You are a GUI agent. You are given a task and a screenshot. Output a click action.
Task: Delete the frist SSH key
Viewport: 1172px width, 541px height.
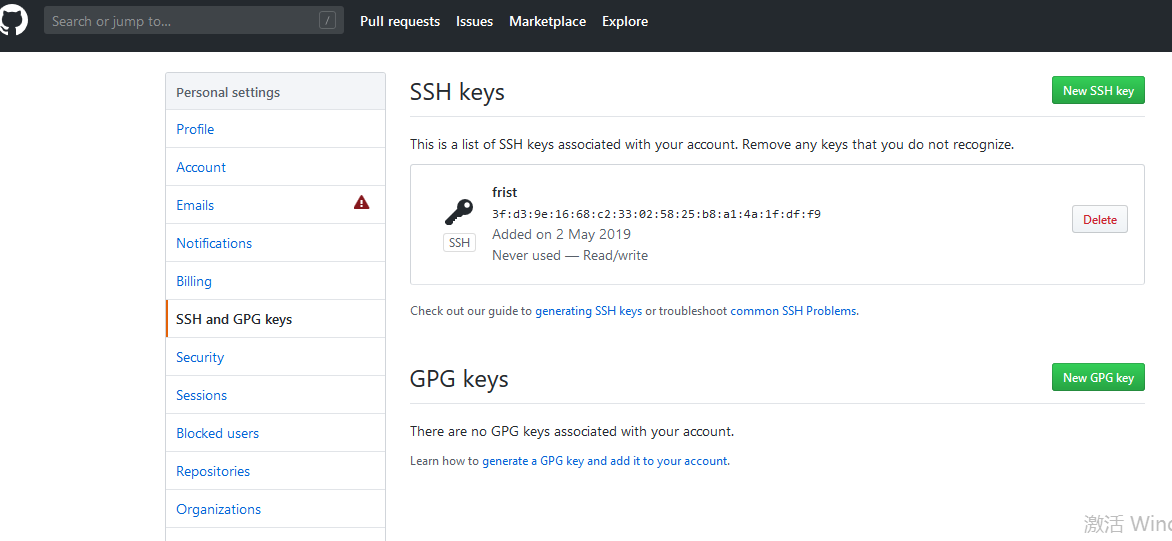click(1099, 220)
